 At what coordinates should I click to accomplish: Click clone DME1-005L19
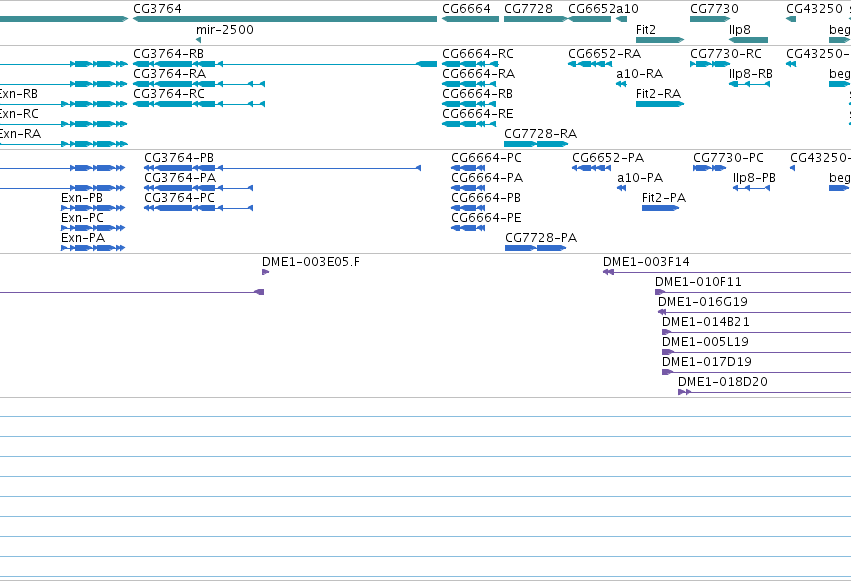click(x=757, y=352)
